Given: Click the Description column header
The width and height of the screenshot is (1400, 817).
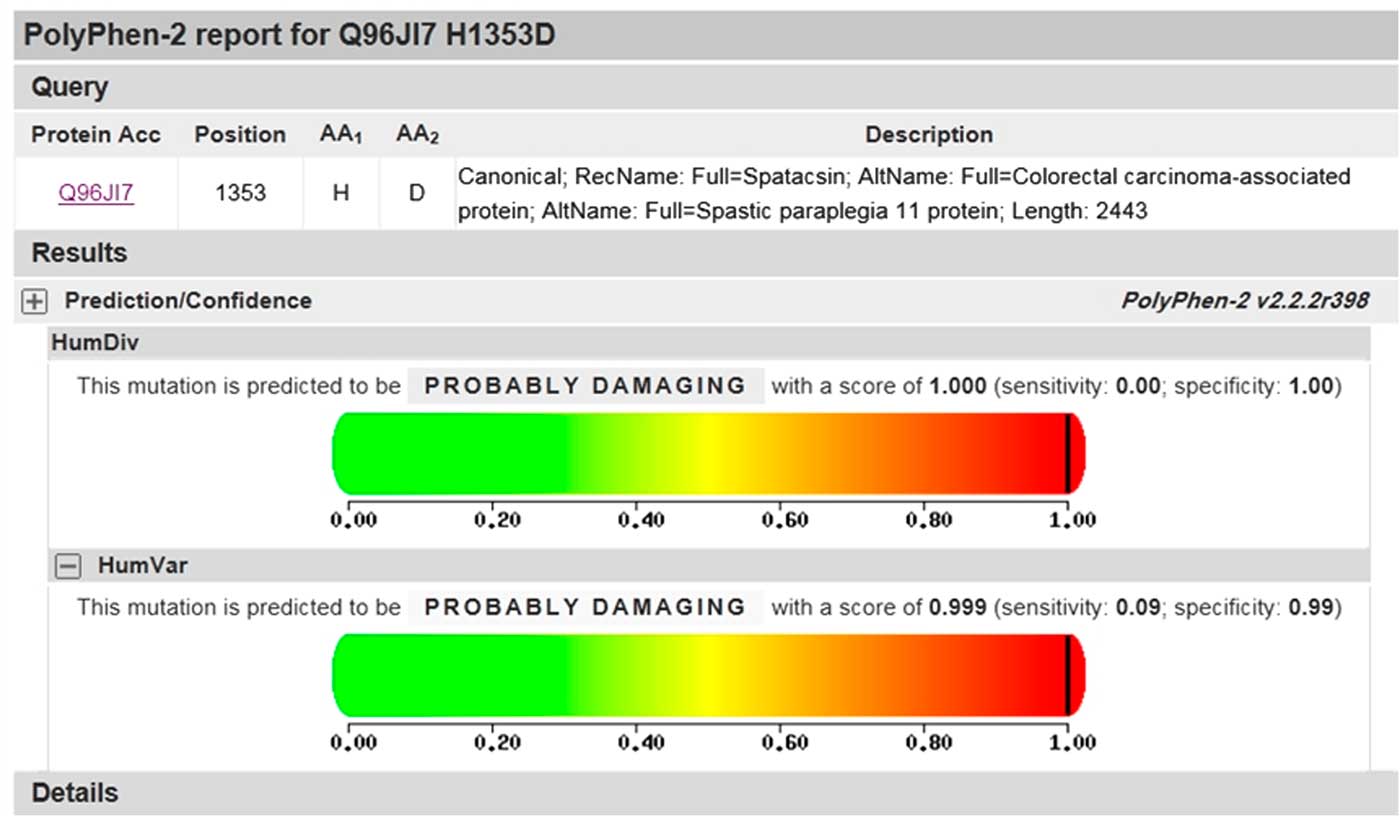Looking at the screenshot, I should click(x=928, y=135).
